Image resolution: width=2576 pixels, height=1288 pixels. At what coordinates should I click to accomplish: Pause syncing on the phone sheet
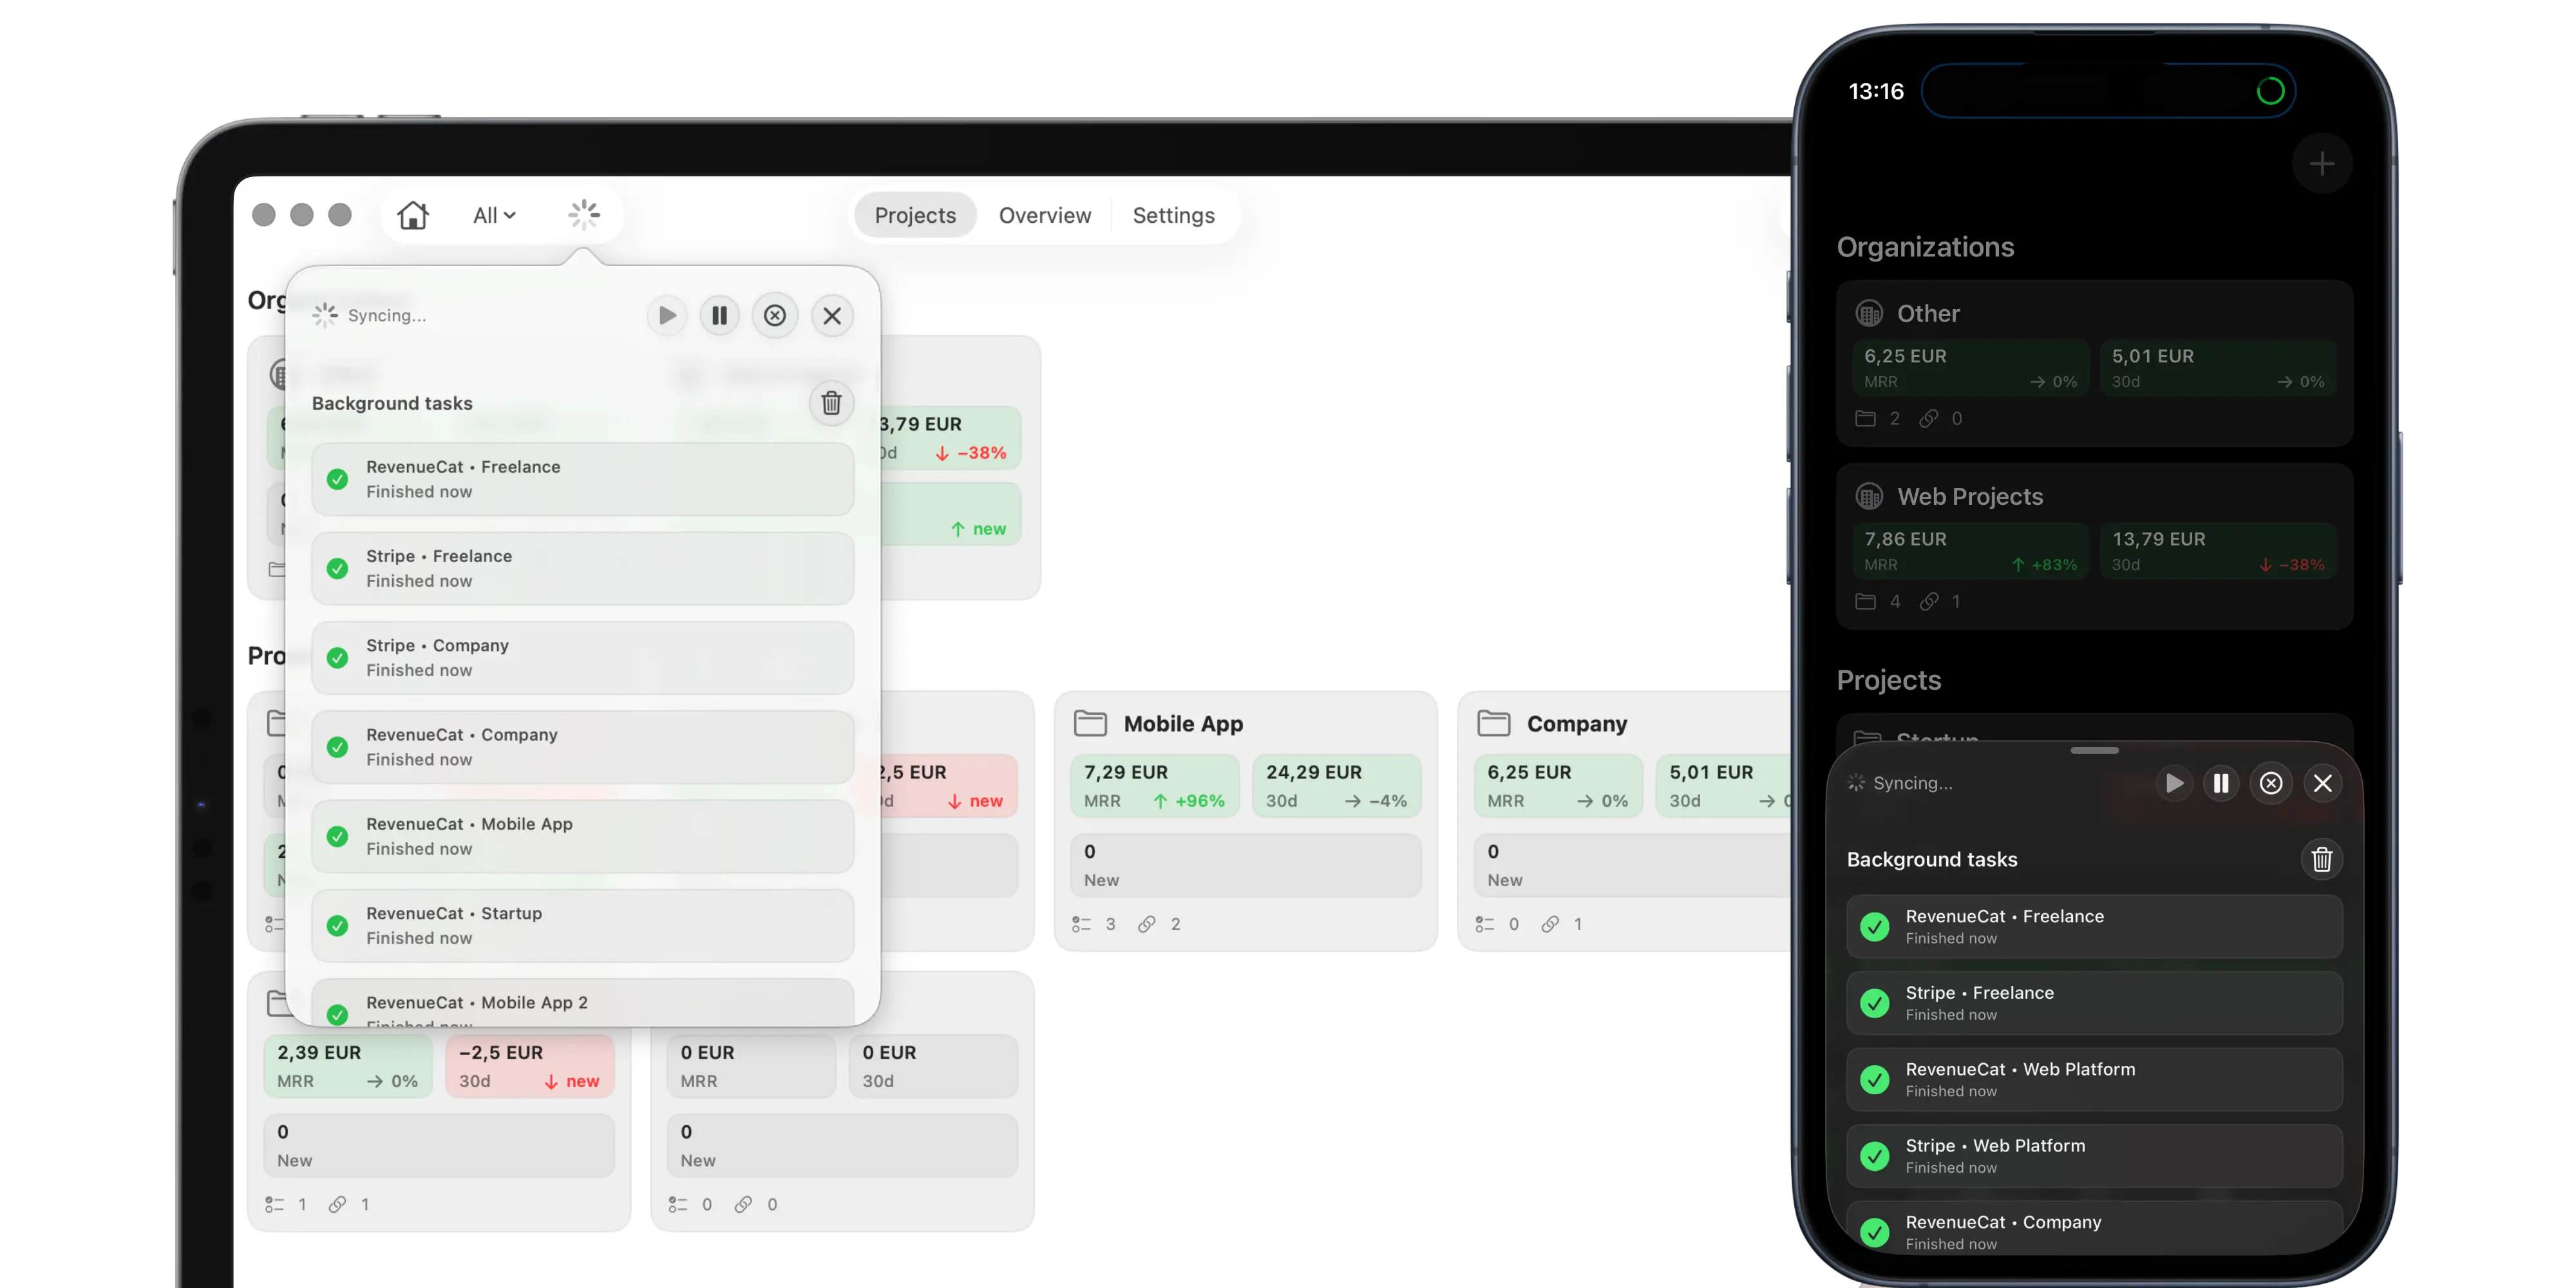click(x=2221, y=783)
